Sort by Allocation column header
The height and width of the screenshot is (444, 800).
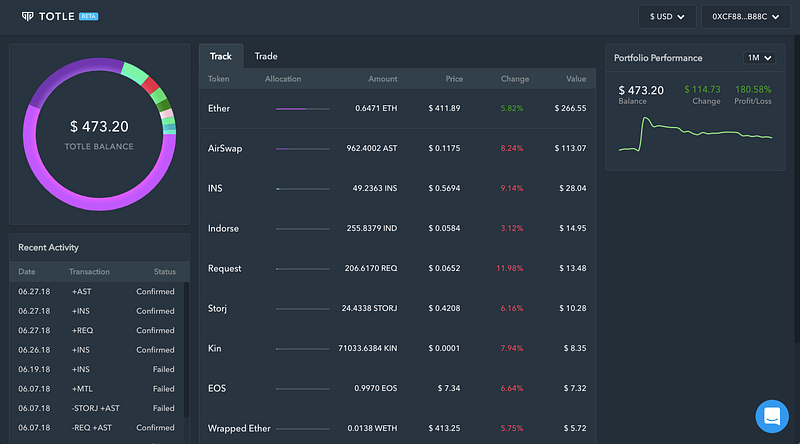283,79
